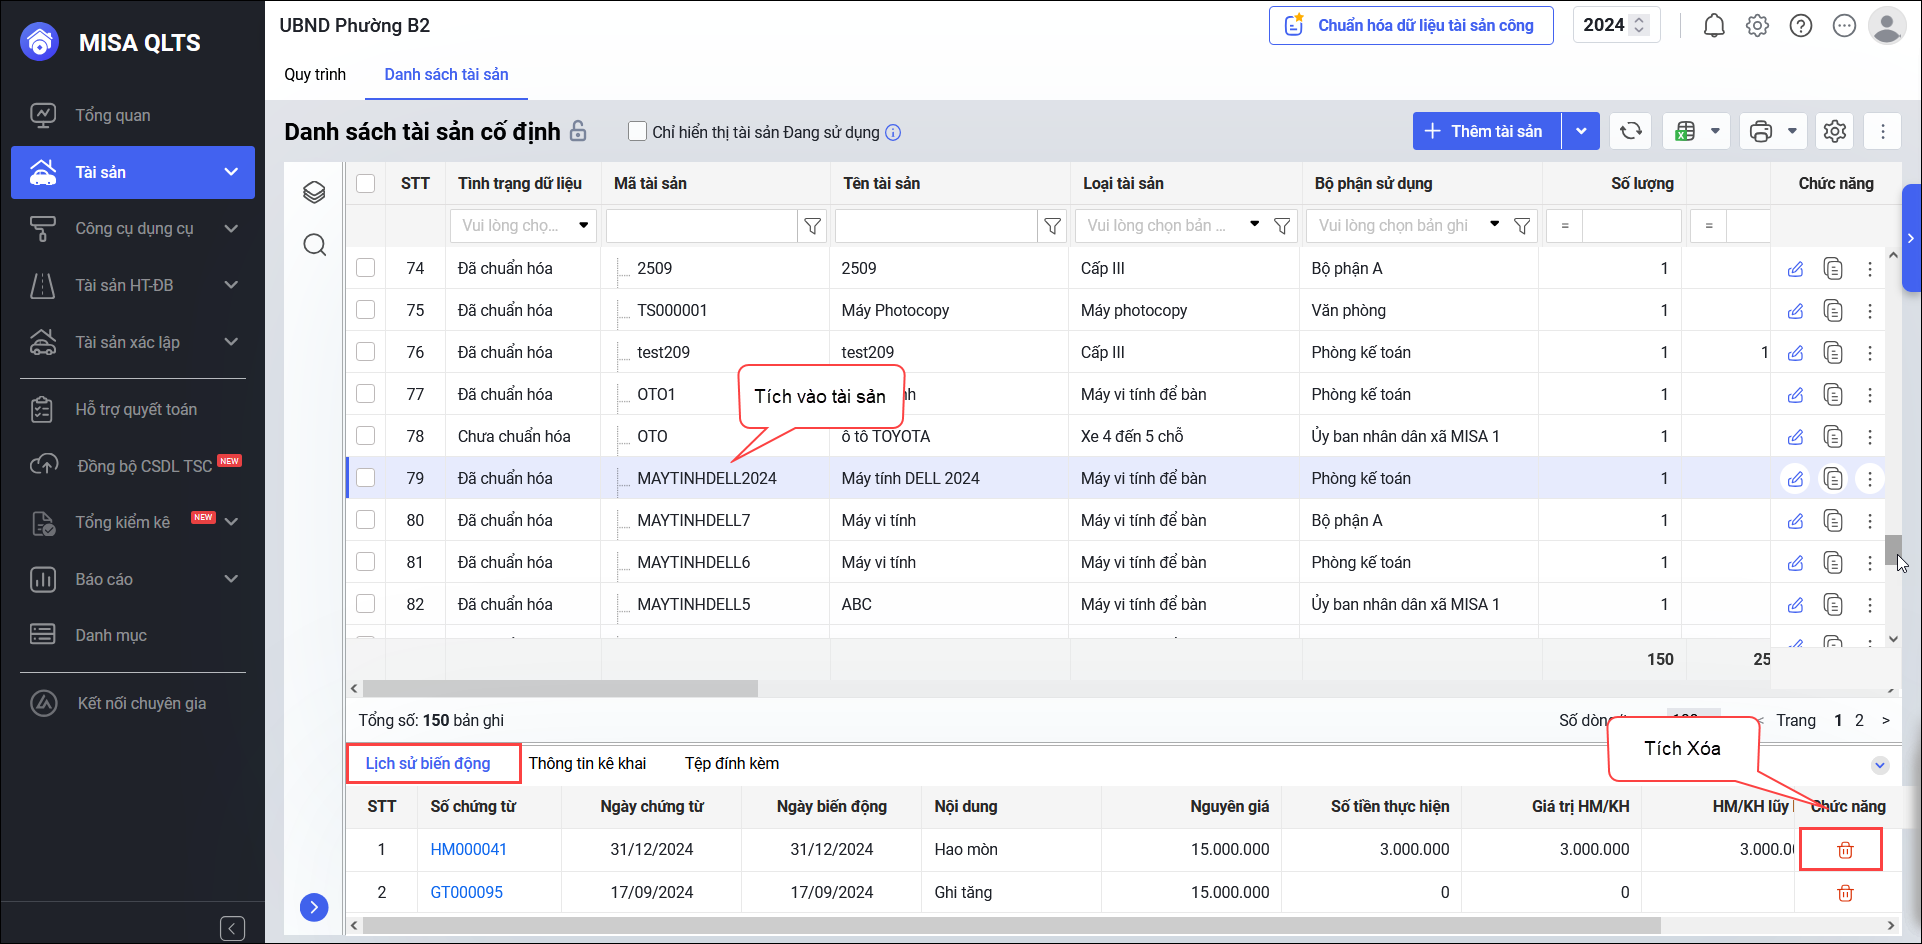Viewport: 1922px width, 944px height.
Task: Toggle the select-all header checkbox
Action: click(366, 183)
